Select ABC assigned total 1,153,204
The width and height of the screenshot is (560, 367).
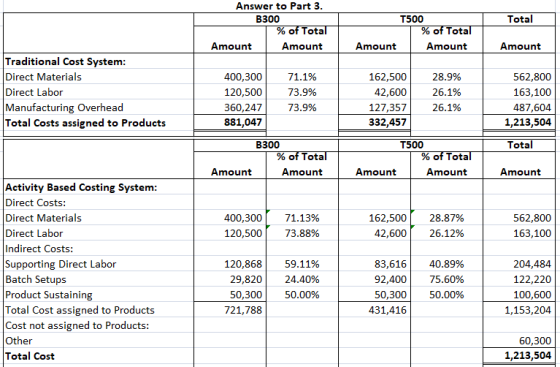tap(528, 310)
